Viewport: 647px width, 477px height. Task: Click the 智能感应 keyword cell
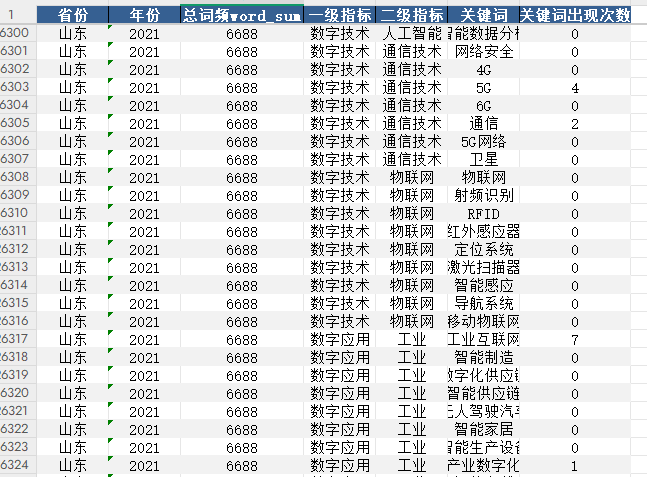point(483,286)
